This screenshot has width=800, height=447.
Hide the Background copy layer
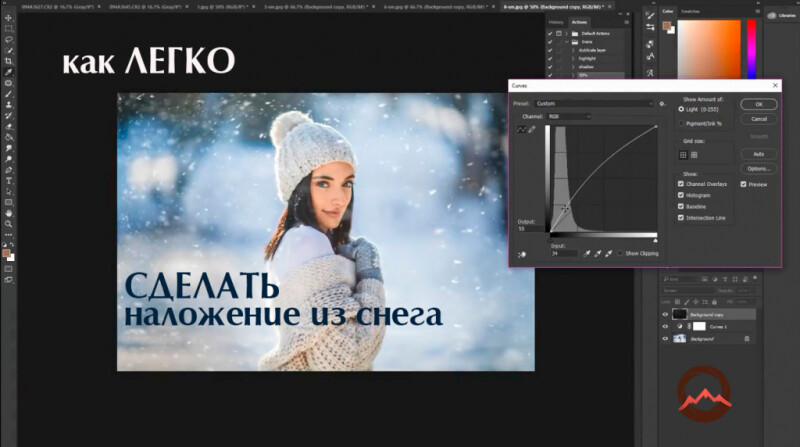pyautogui.click(x=665, y=314)
